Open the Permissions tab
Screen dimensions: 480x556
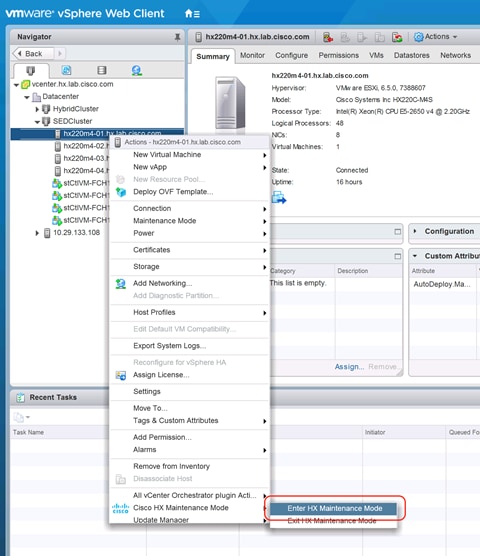coord(339,56)
